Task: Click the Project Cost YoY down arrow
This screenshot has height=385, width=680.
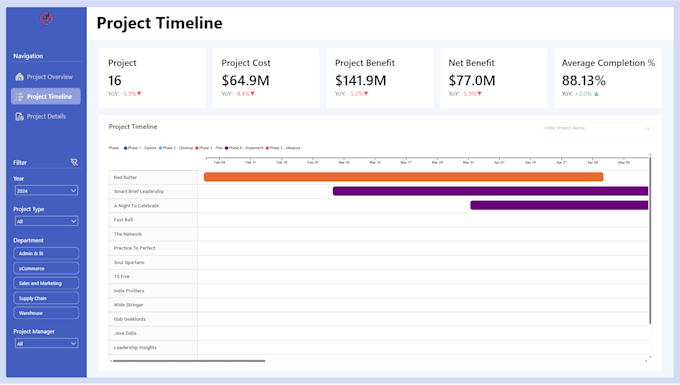Action: (252, 94)
